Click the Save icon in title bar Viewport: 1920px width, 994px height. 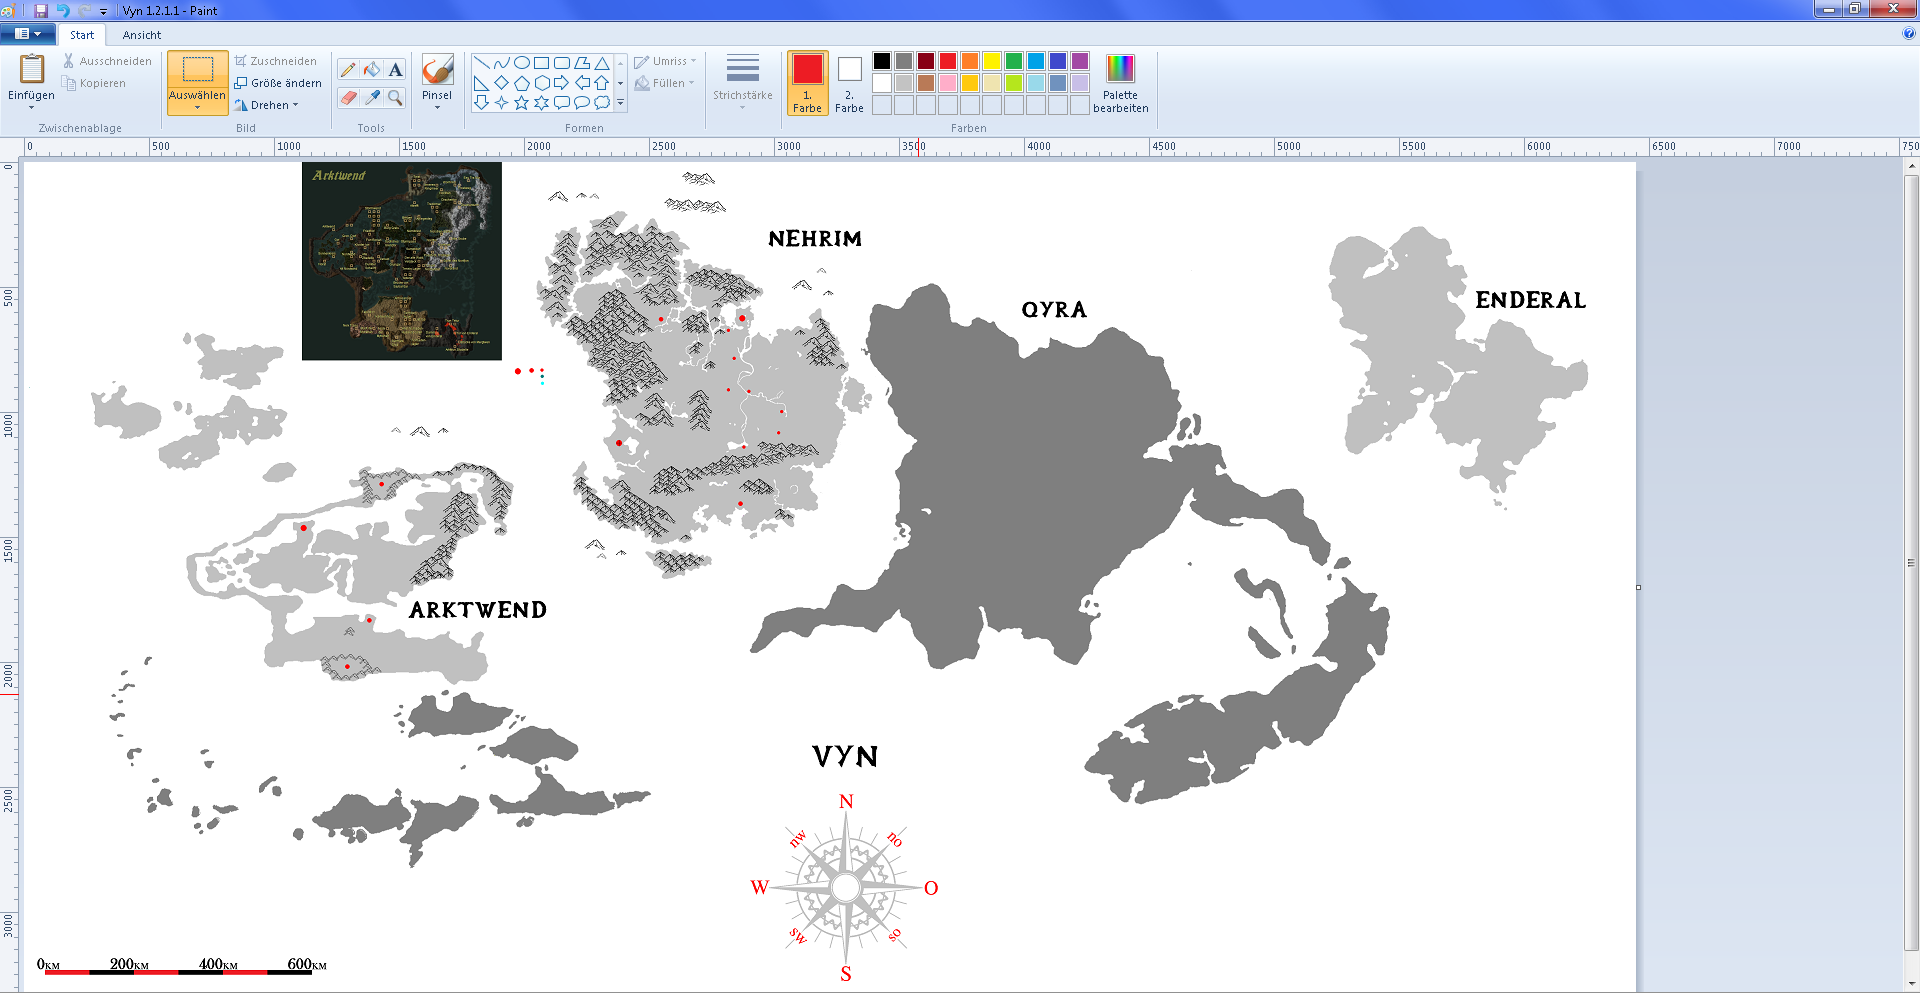41,10
